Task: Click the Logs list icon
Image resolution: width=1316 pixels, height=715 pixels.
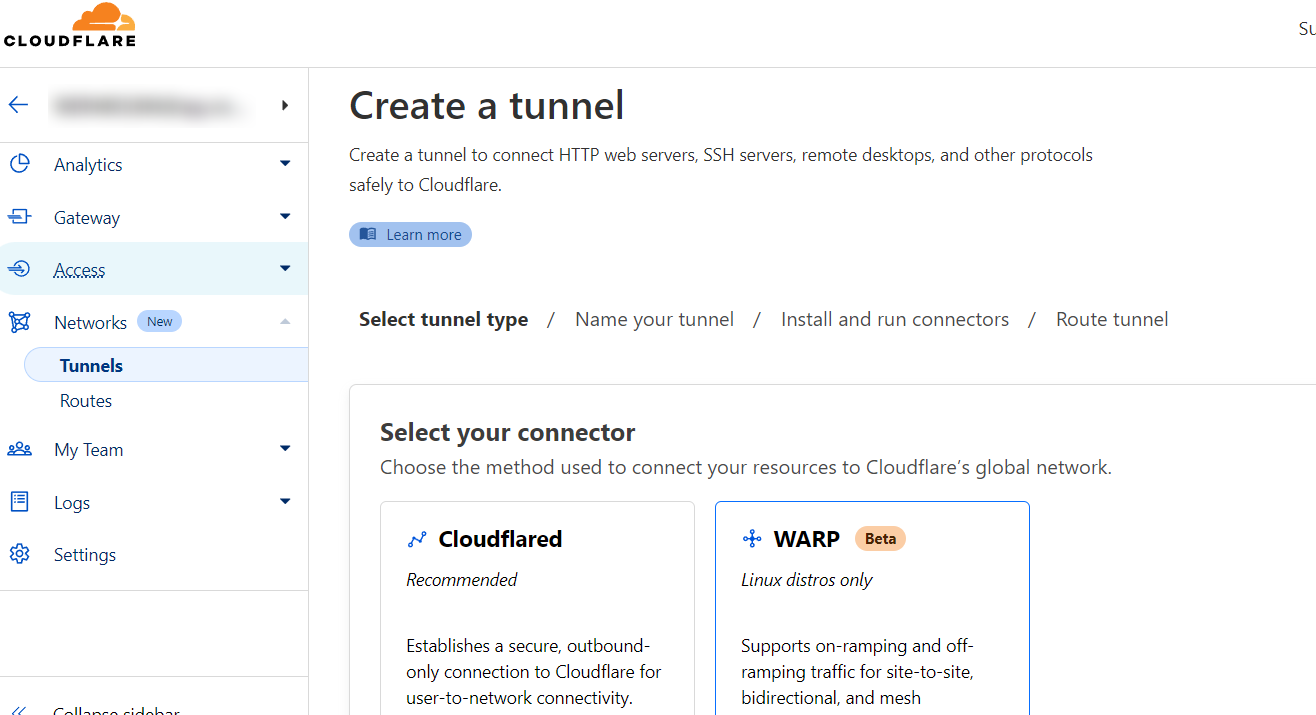Action: point(19,502)
